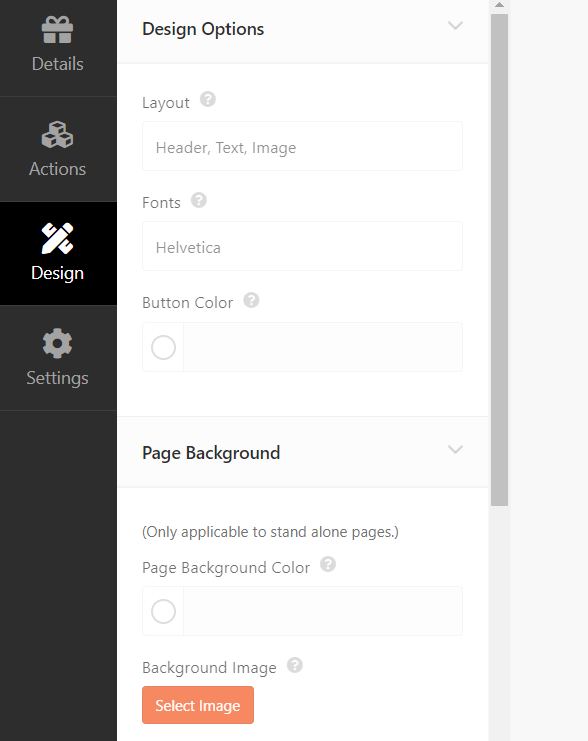
Task: Open the Layout dropdown showing Header, Text, Image
Action: (303, 146)
